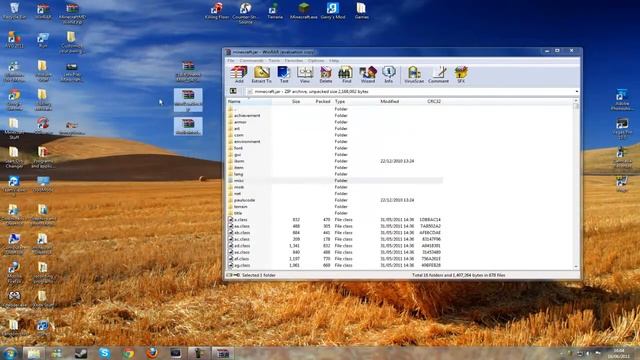Open the Help menu
640x360 pixels.
pyautogui.click(x=334, y=60)
